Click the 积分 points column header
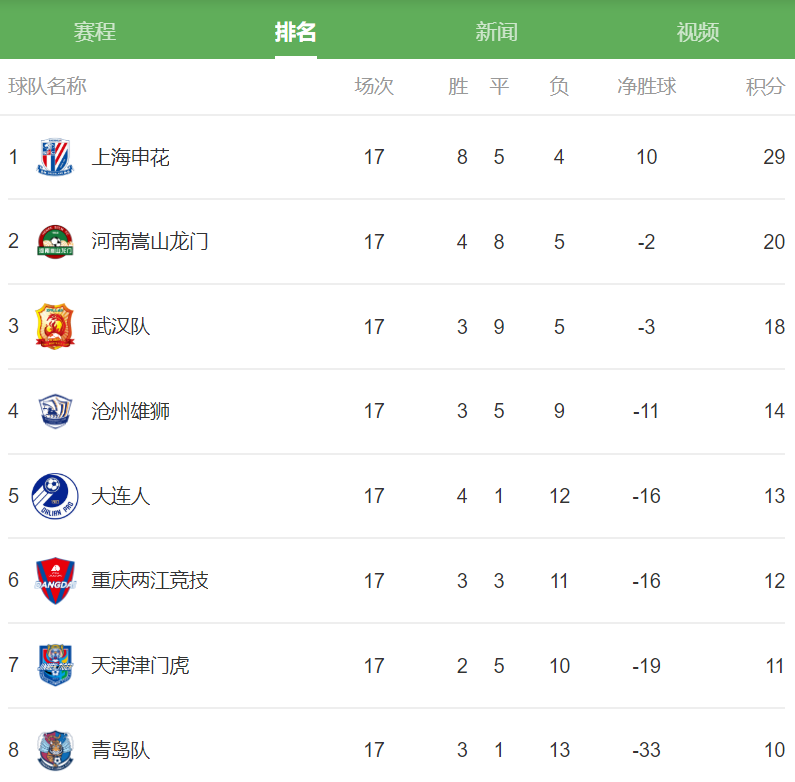 pyautogui.click(x=765, y=86)
